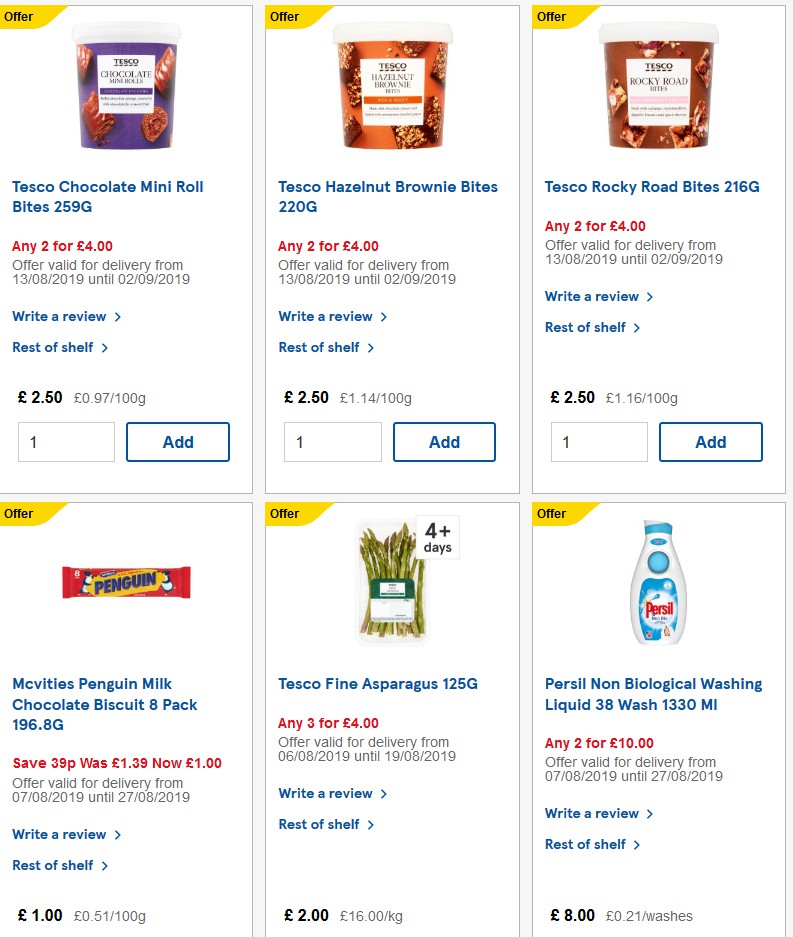Image resolution: width=793 pixels, height=937 pixels.
Task: Click the quantity field for Rocky Road Bites
Action: 599,441
